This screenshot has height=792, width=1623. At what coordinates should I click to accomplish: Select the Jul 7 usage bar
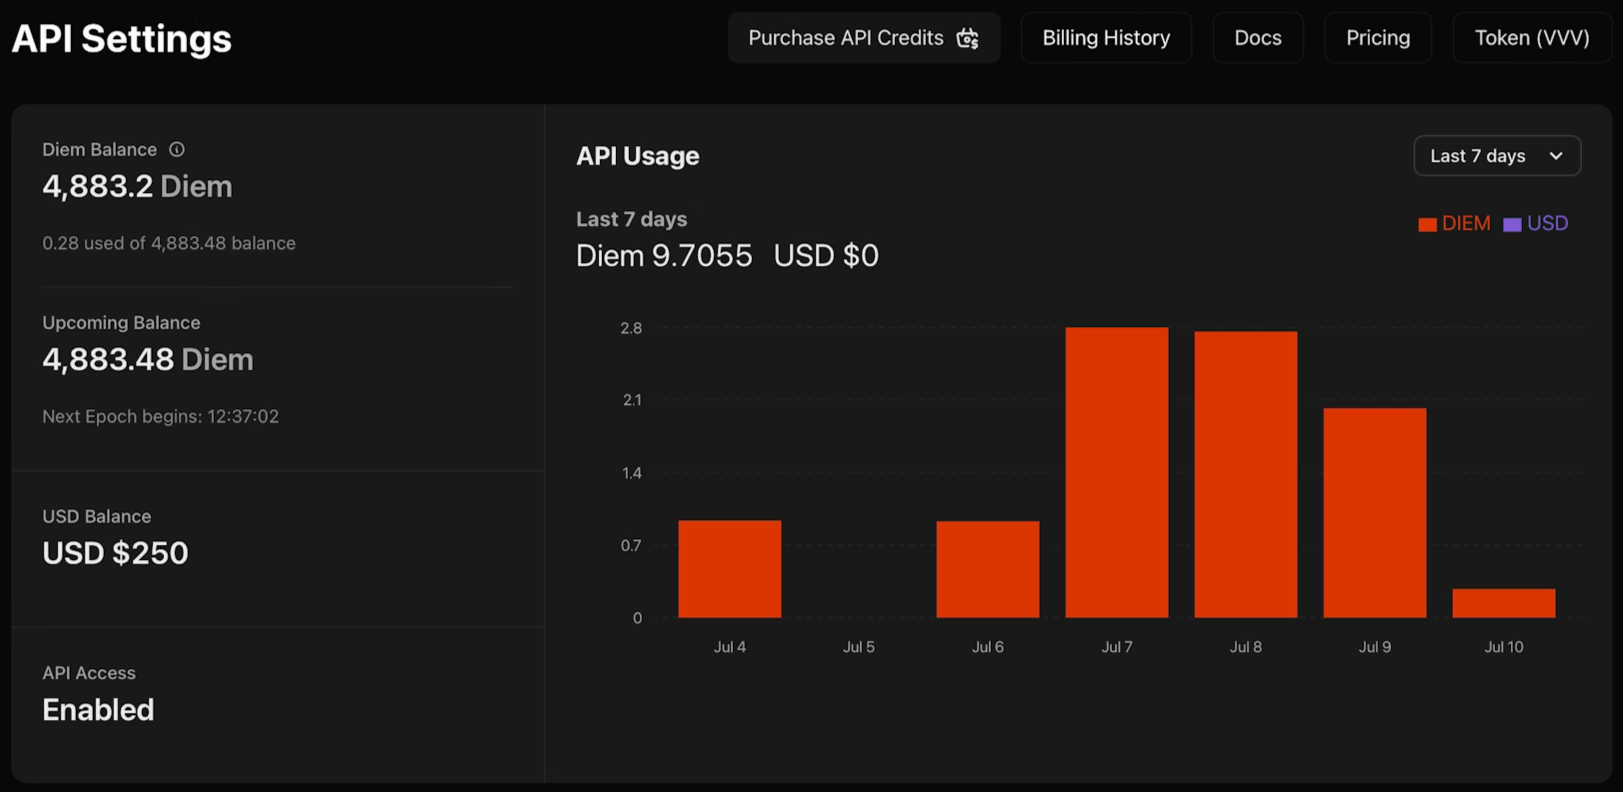1116,472
